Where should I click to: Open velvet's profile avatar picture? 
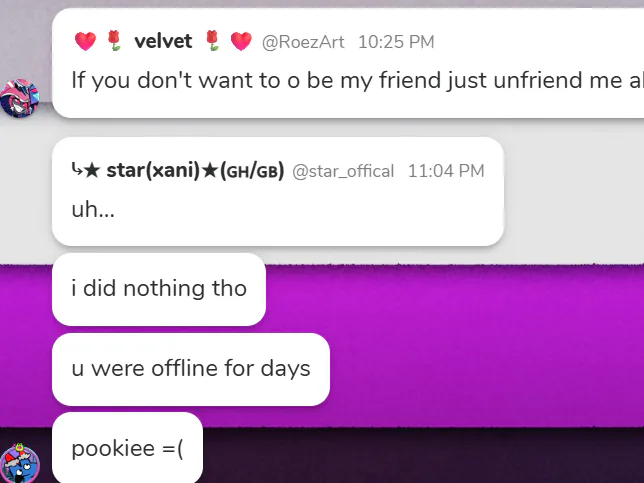pos(20,98)
